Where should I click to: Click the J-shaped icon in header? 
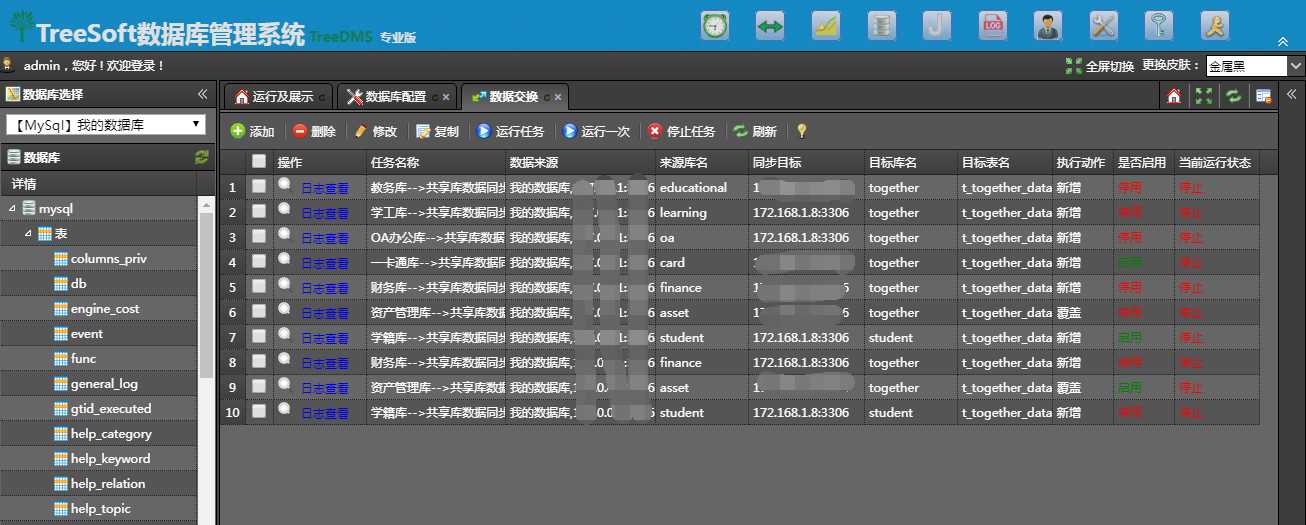(x=936, y=26)
